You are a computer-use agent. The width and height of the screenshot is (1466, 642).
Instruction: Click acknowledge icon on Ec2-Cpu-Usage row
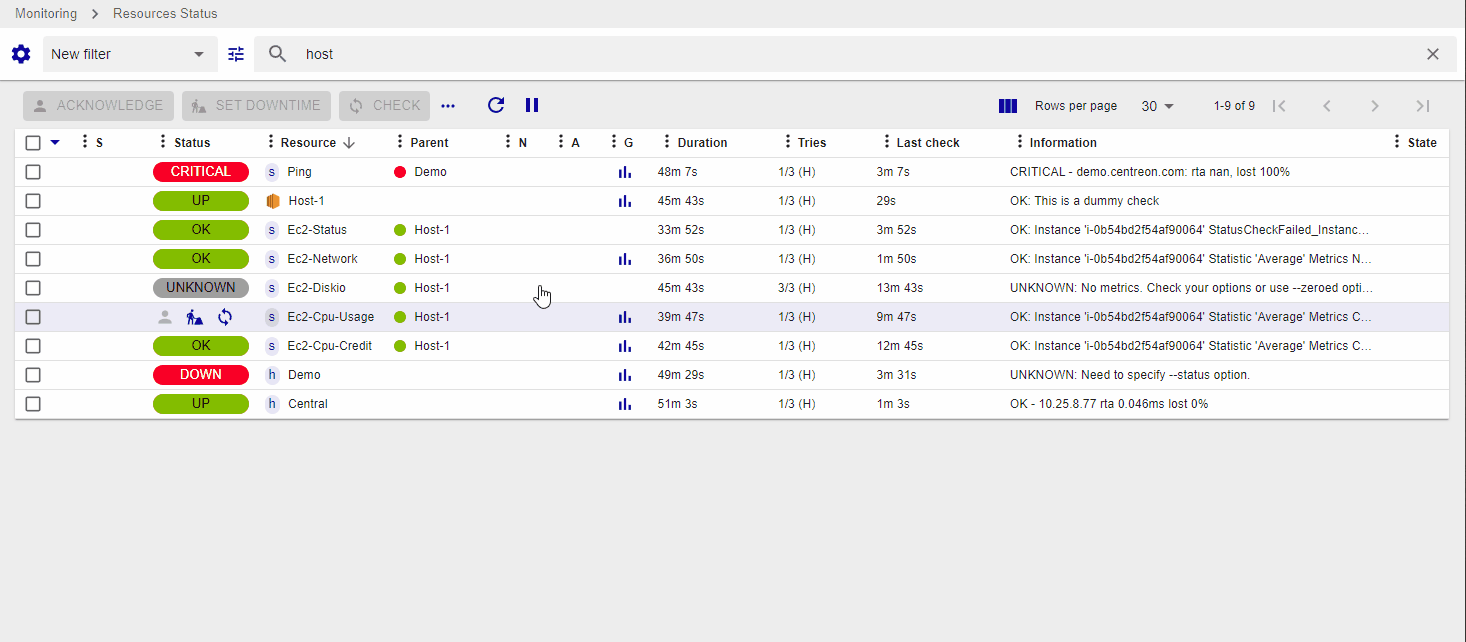point(165,317)
